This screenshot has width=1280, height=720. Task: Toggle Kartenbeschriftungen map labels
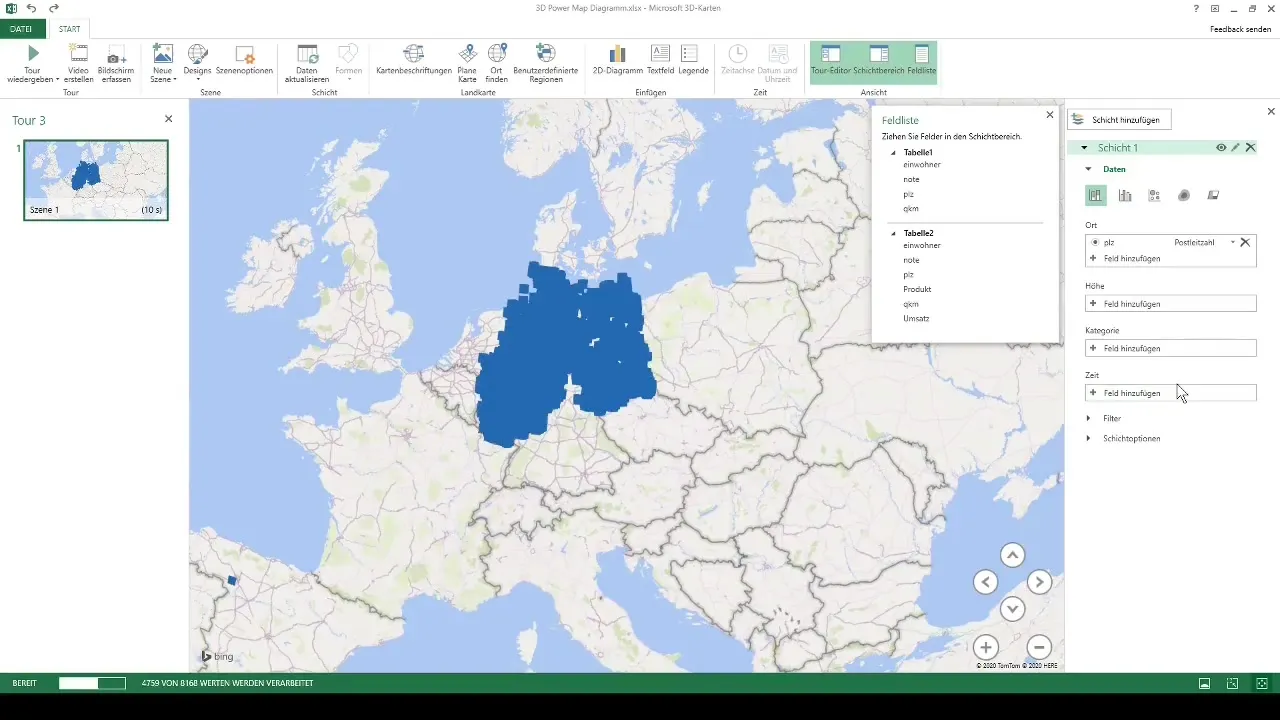pyautogui.click(x=414, y=60)
